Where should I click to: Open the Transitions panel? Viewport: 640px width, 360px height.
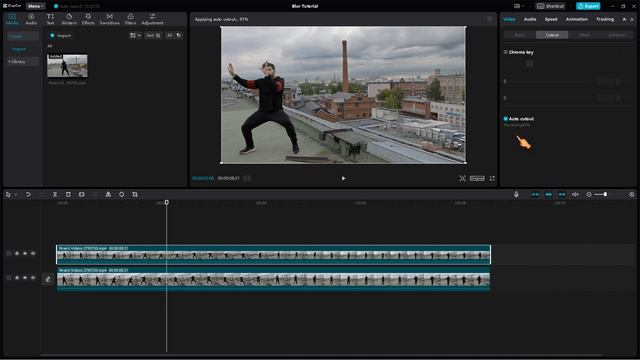pyautogui.click(x=109, y=19)
